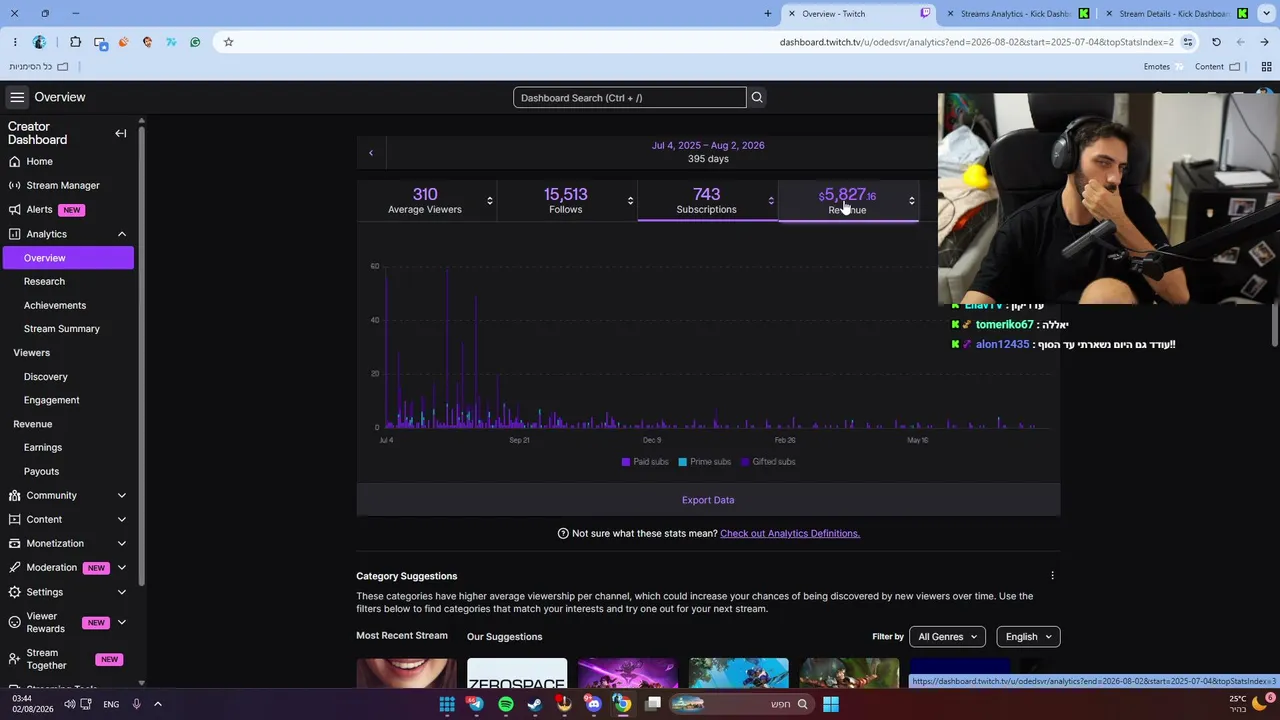Open Check out Analytics Definitions link
Image resolution: width=1280 pixels, height=720 pixels.
click(x=790, y=533)
